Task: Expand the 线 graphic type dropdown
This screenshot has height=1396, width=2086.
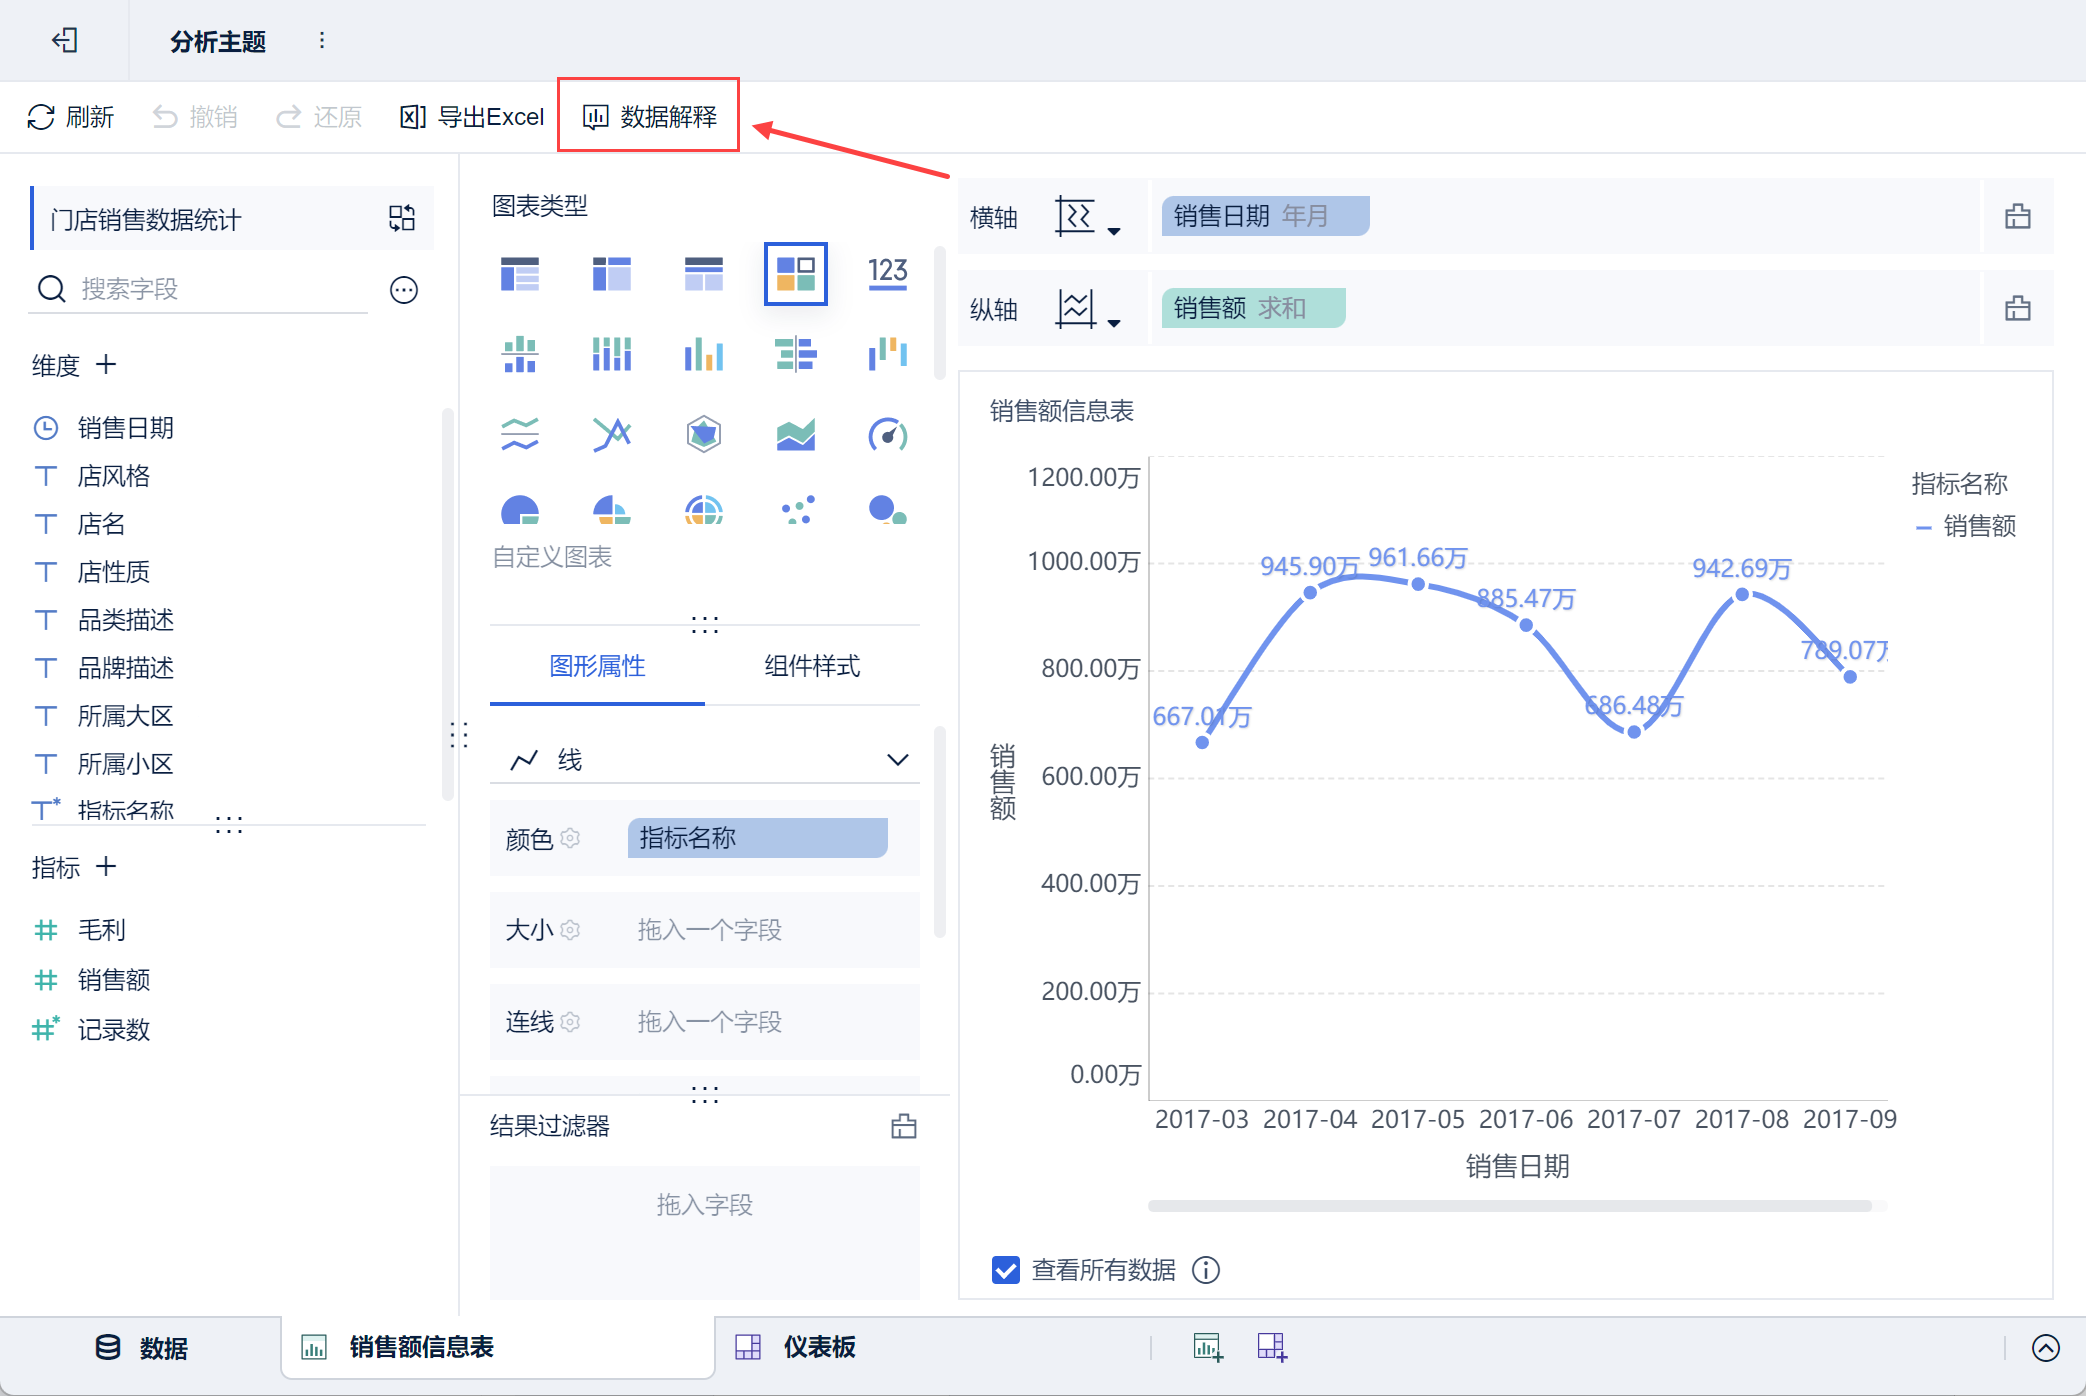Action: 897,760
